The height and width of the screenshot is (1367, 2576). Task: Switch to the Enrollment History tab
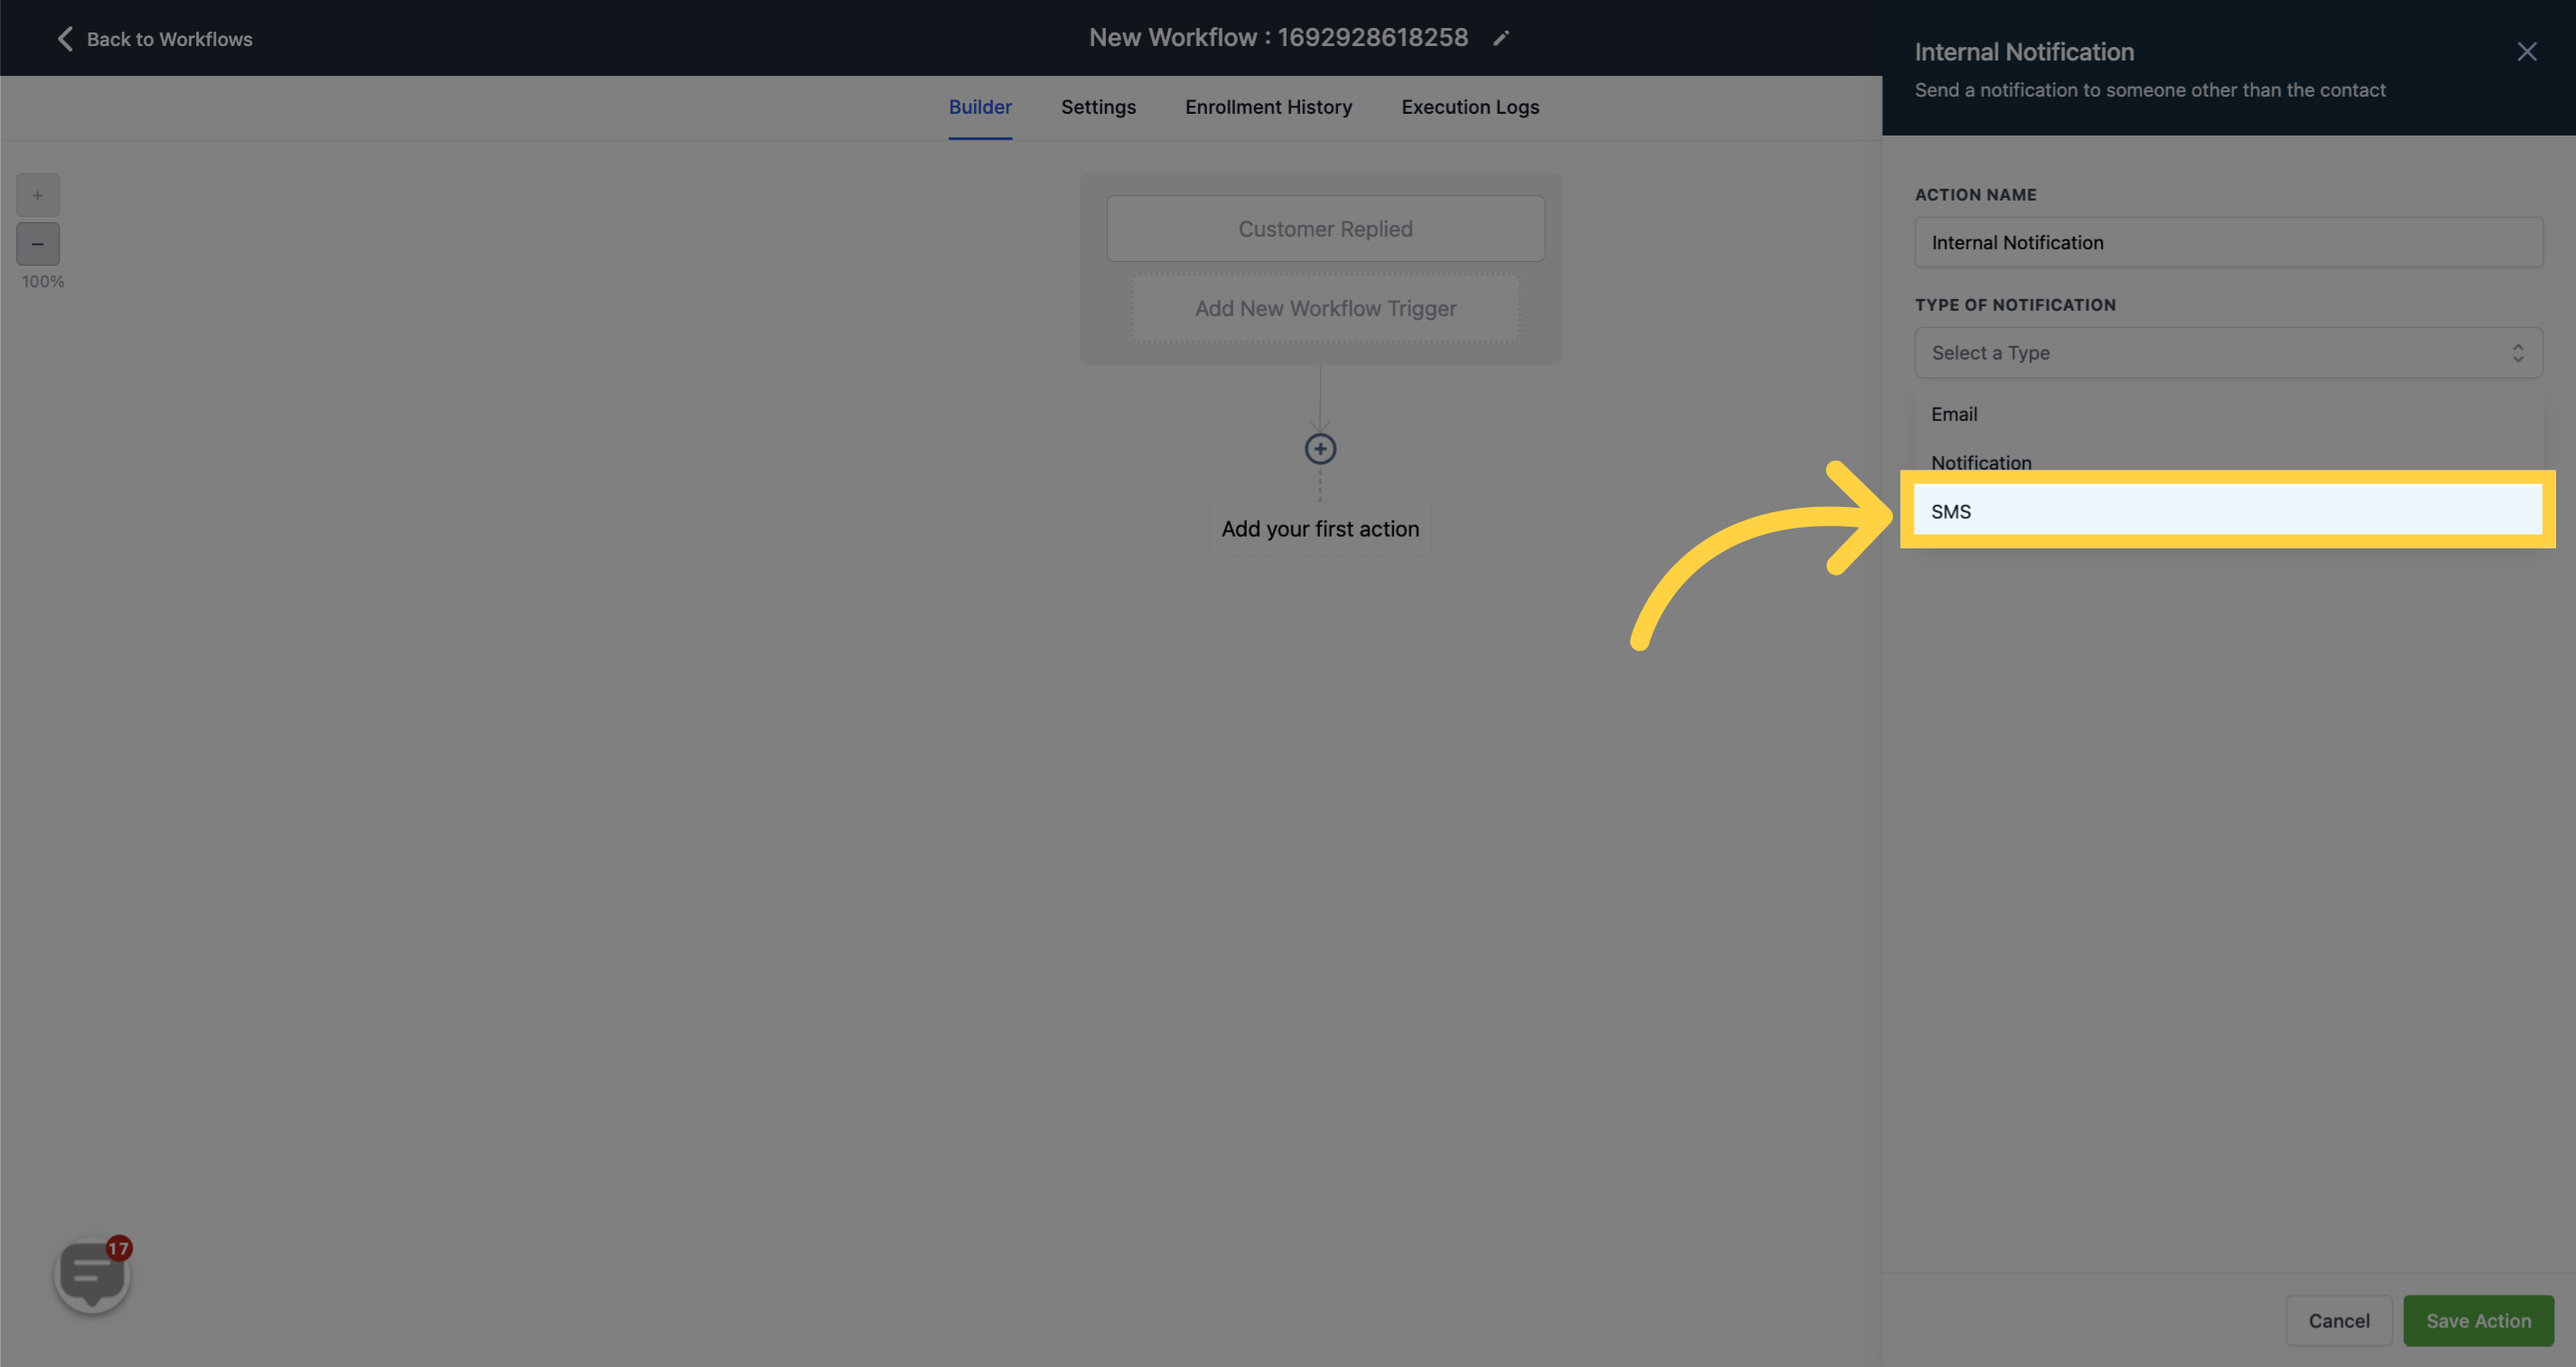[x=1269, y=108]
